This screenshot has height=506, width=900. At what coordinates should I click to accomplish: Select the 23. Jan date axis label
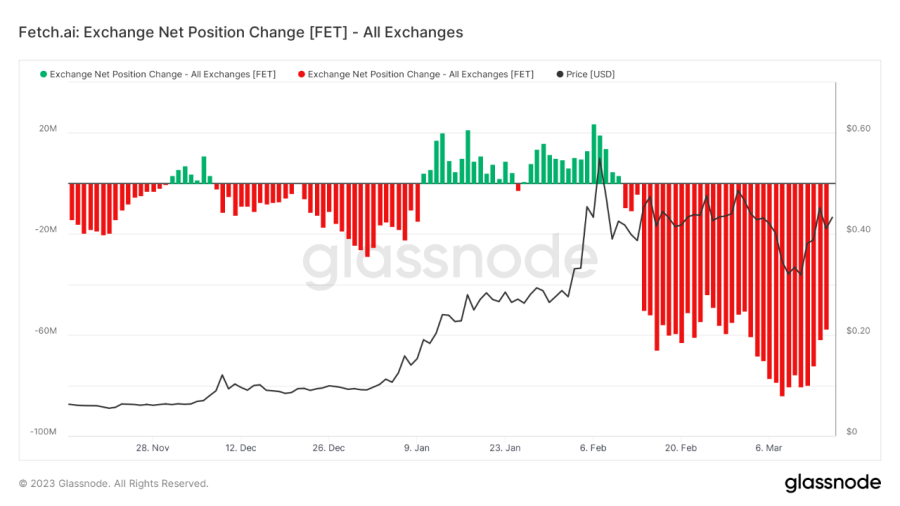pos(505,447)
